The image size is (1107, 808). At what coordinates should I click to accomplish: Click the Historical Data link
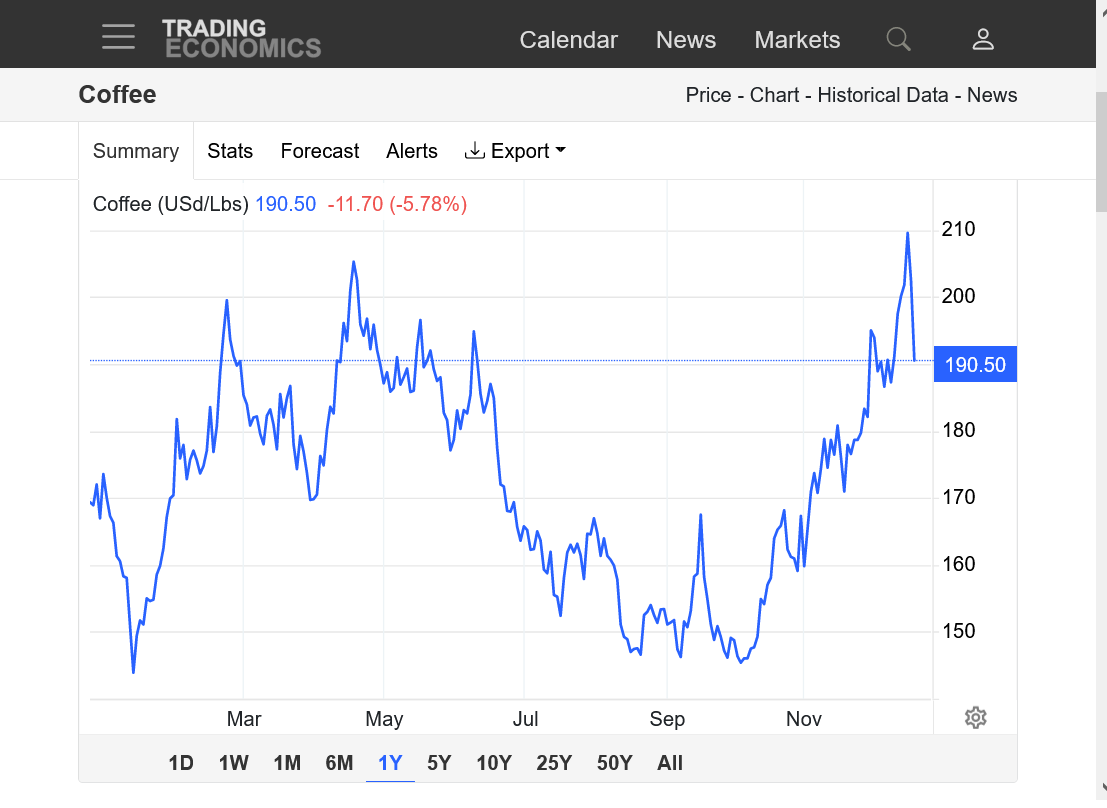click(882, 95)
